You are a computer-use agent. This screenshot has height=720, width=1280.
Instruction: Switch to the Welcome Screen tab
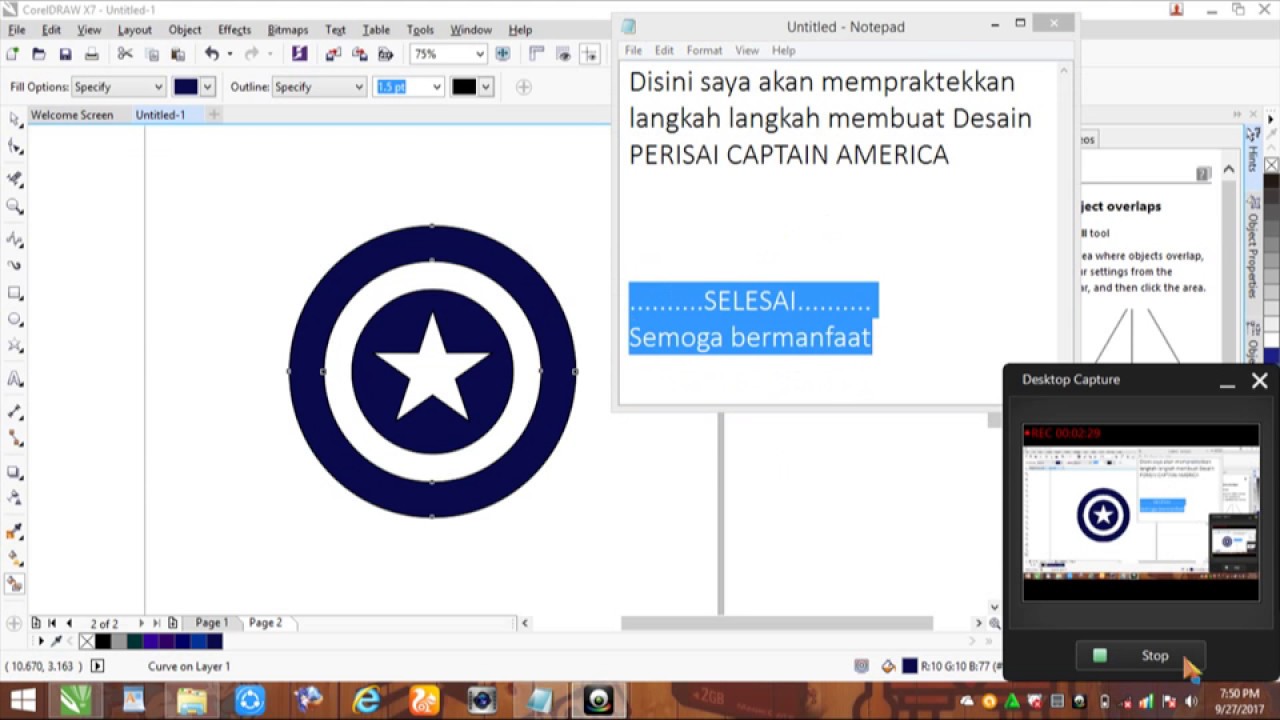click(x=72, y=115)
